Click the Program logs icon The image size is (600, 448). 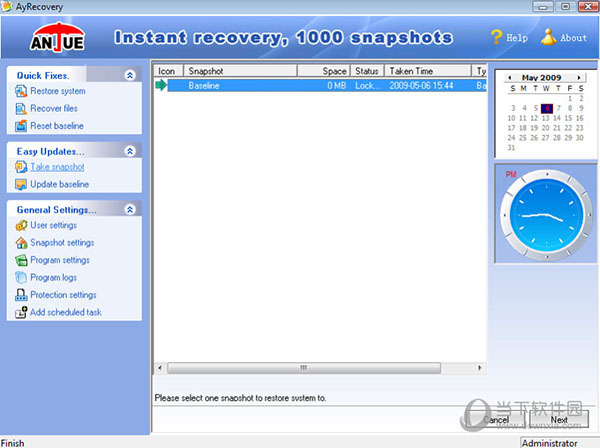(21, 278)
